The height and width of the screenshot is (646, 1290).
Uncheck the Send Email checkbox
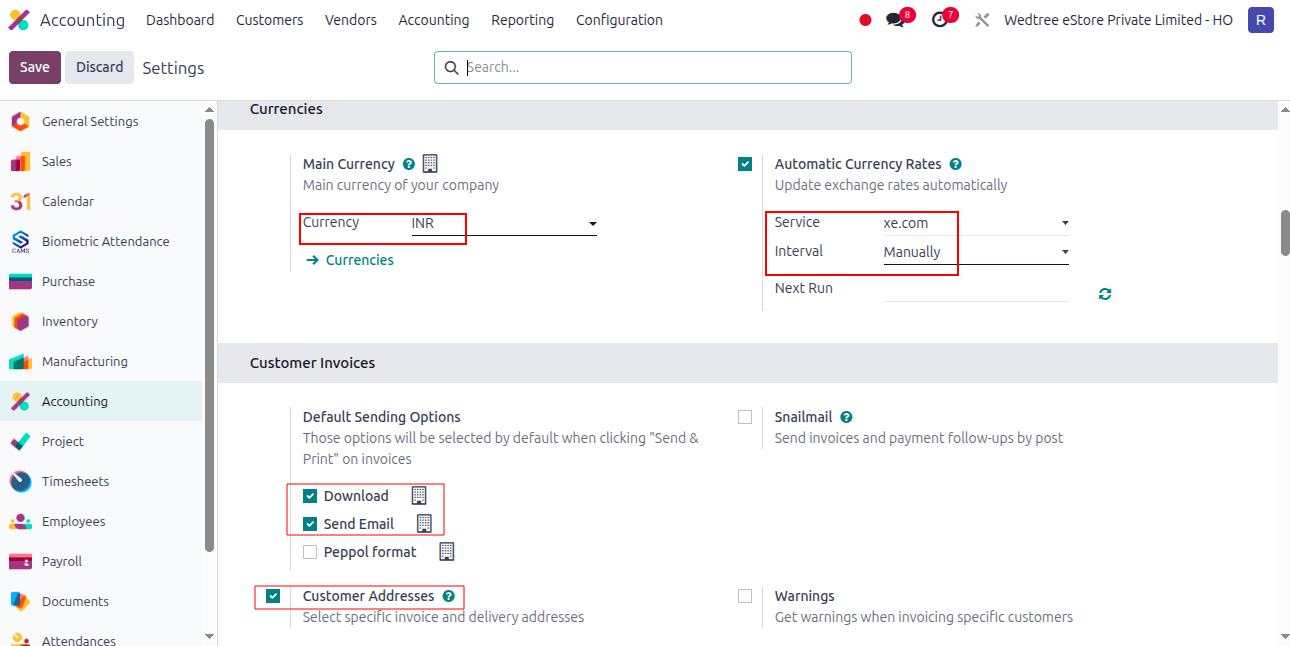pos(310,524)
